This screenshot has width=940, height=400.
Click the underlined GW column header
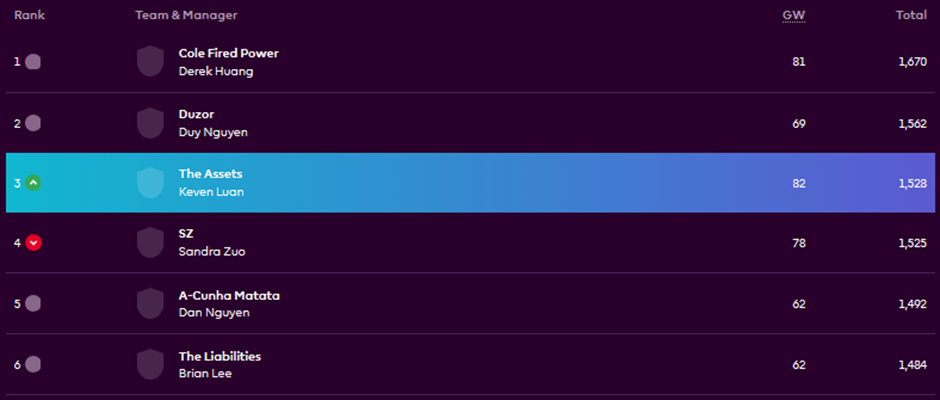793,15
